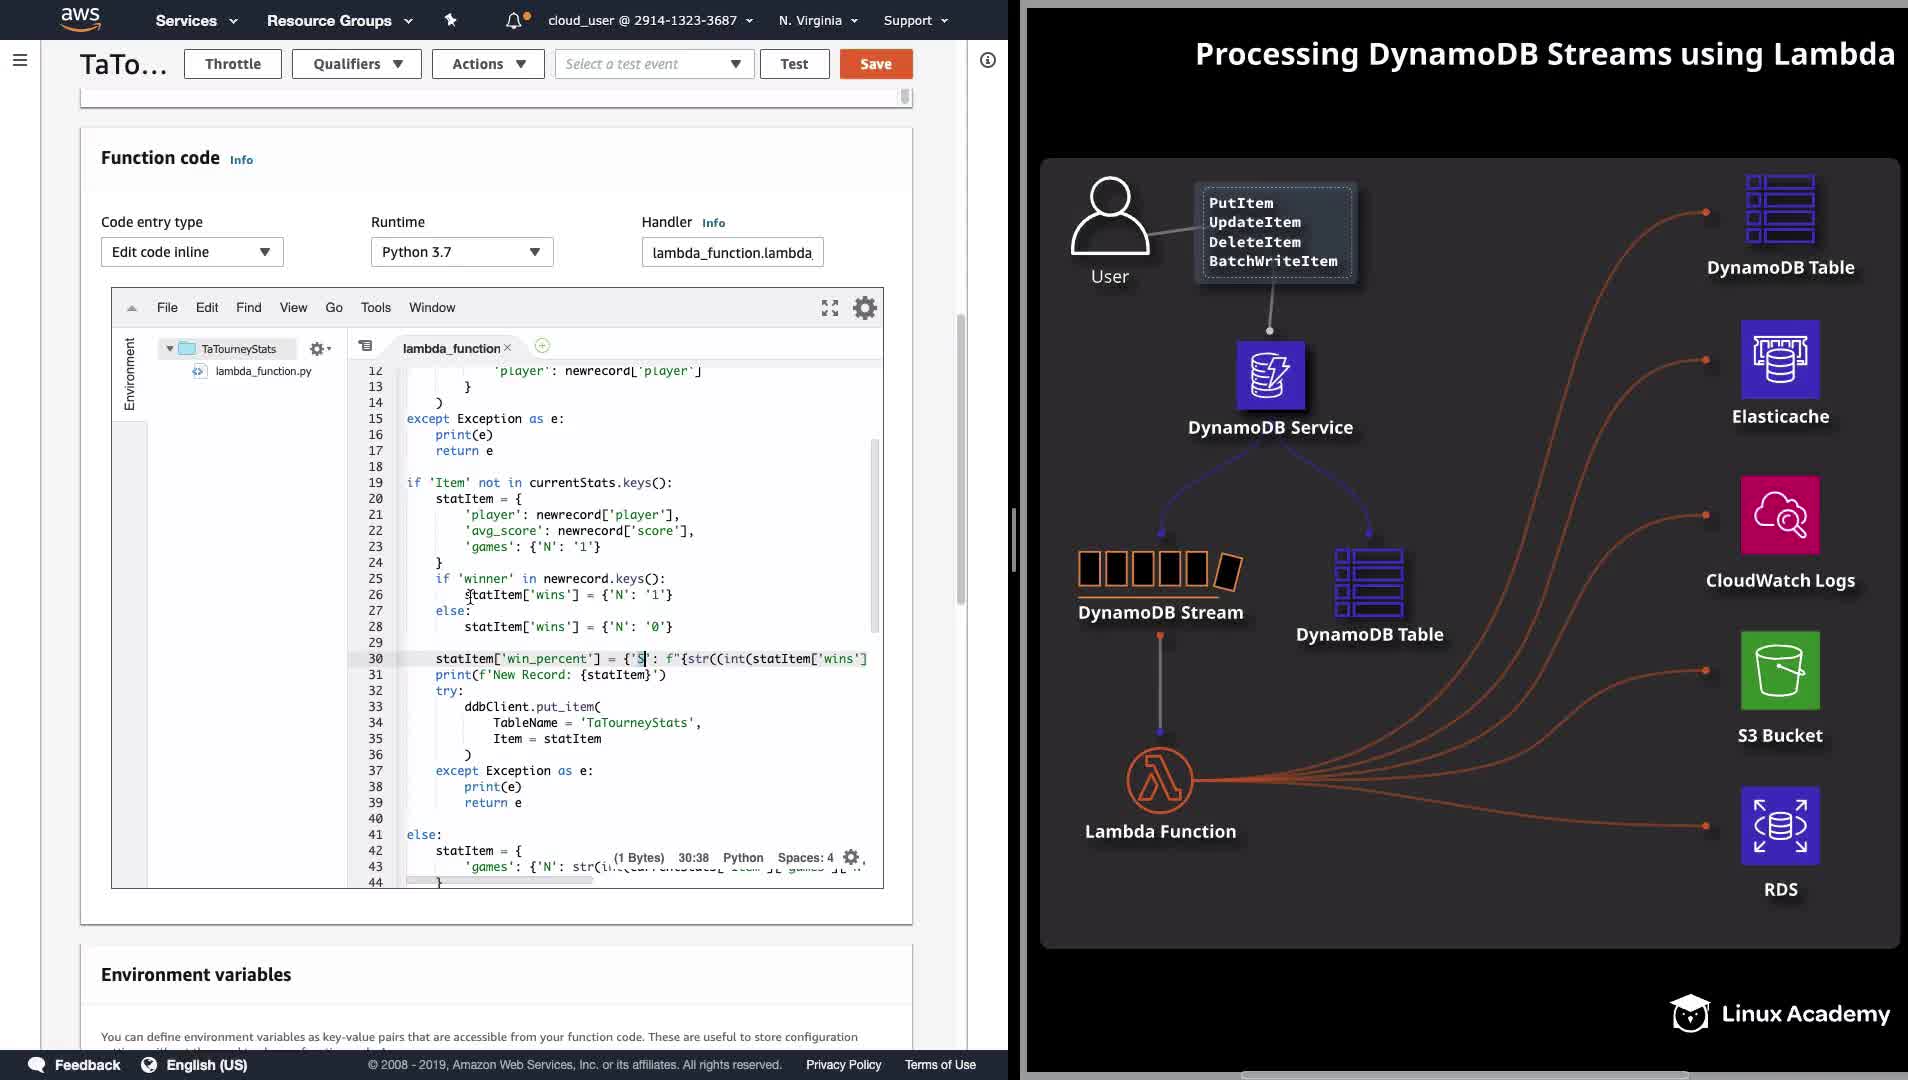Open the Runtime Python 3.7 dropdown
Viewport: 1908px width, 1080px height.
461,252
